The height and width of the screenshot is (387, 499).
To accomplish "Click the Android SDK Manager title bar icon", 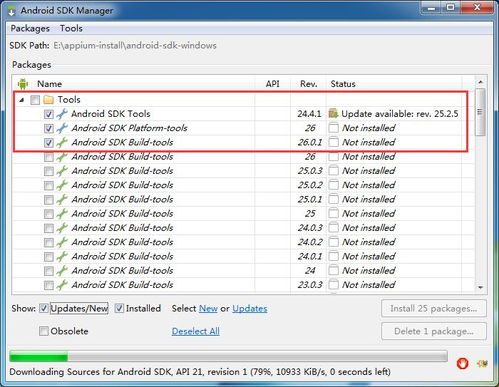I will pos(12,11).
